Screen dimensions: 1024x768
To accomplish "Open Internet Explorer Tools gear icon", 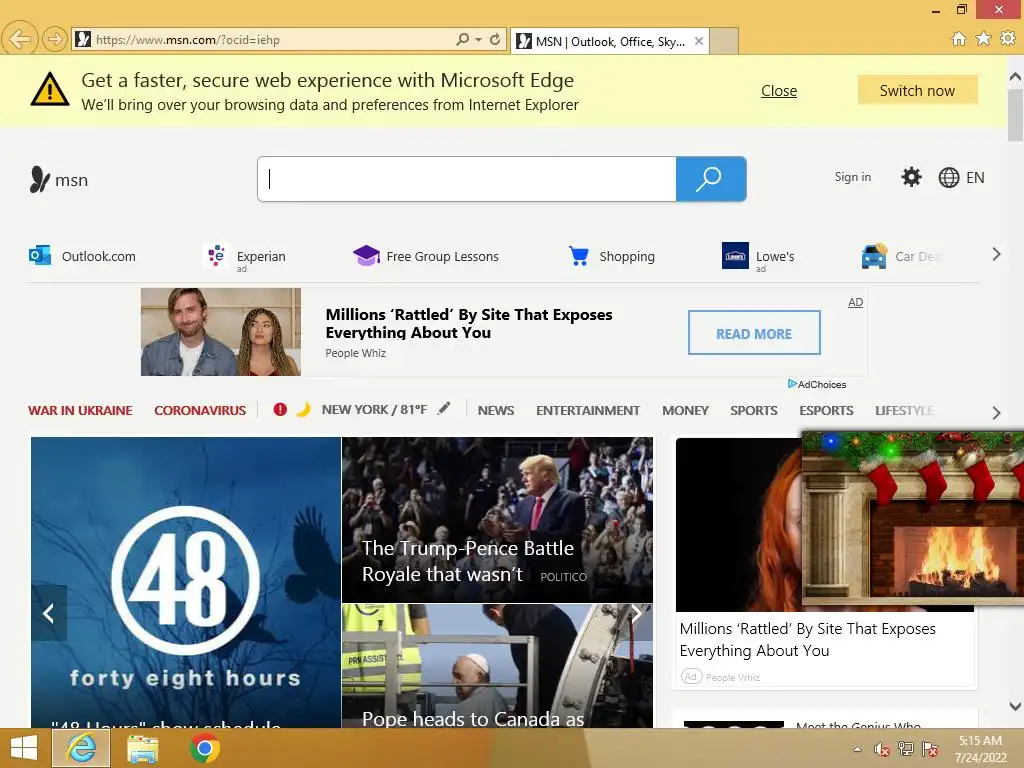I will 1008,39.
